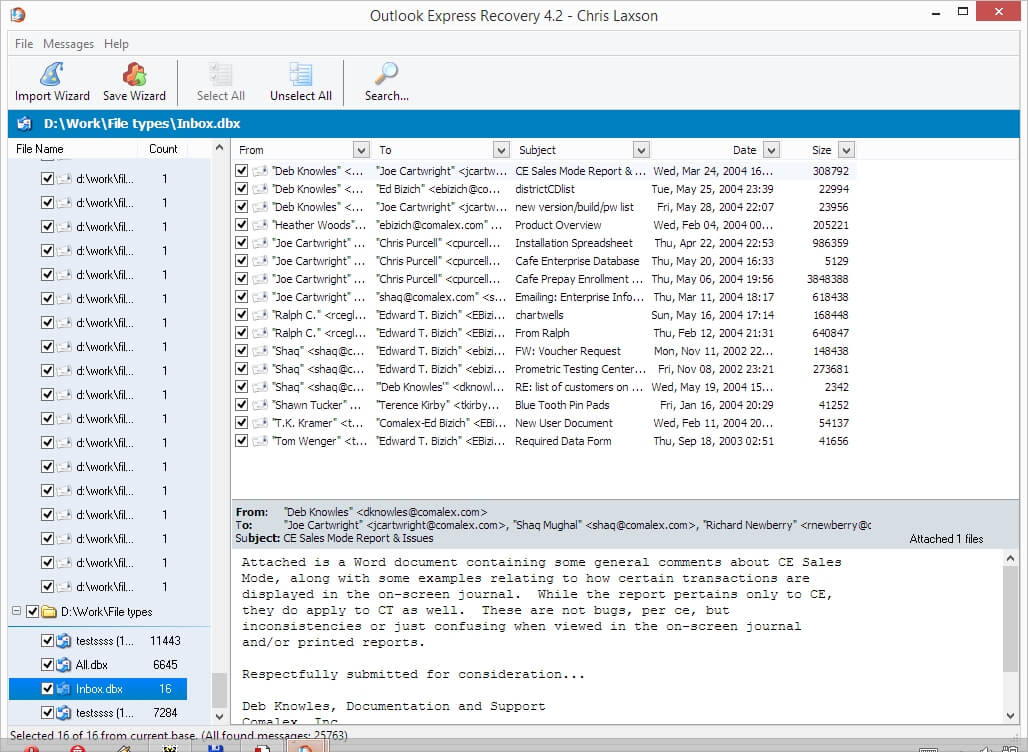
Task: Click the date Thu, Sep 18, 2003 02:51
Action: 713,441
